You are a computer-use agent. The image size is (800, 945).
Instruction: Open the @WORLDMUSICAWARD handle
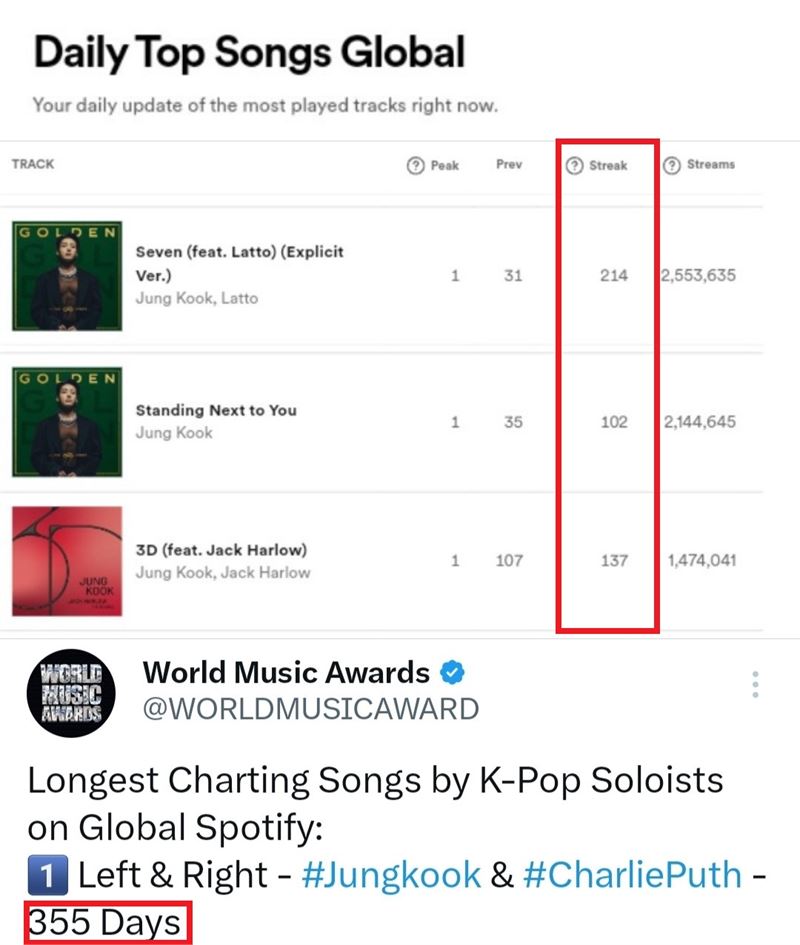click(x=311, y=709)
